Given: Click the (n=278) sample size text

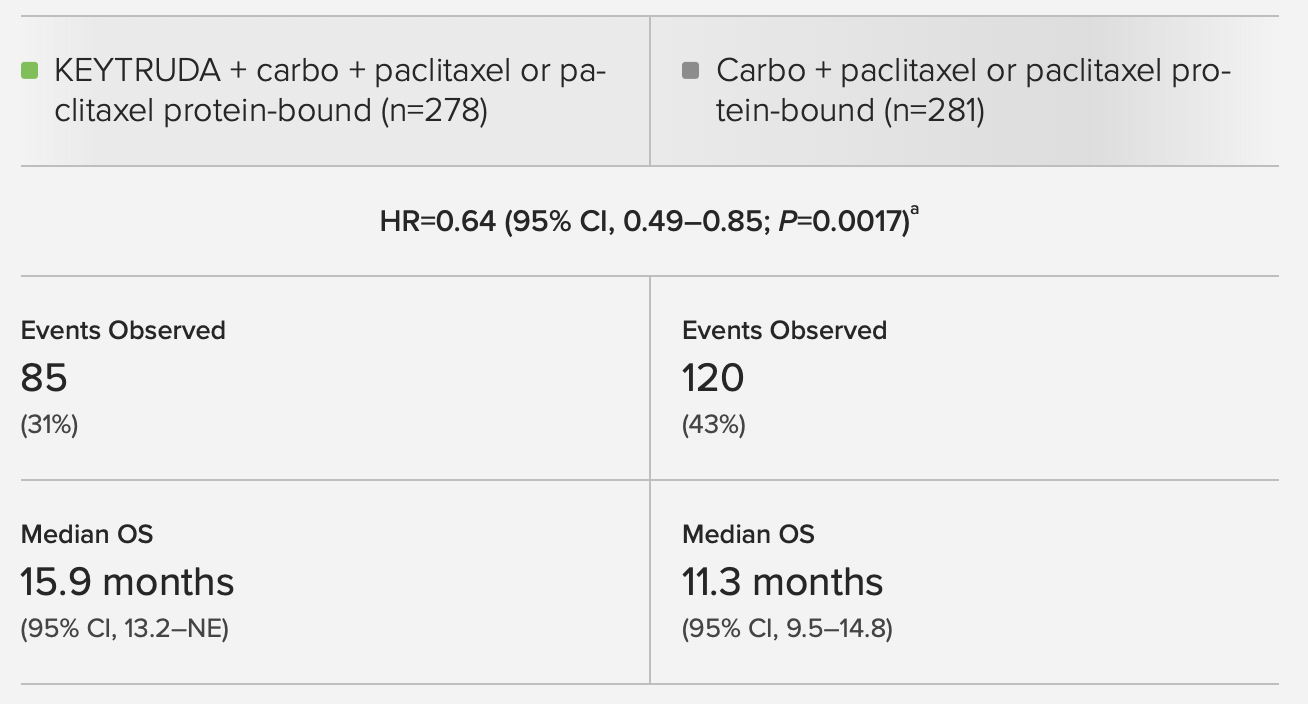Looking at the screenshot, I should (x=434, y=110).
